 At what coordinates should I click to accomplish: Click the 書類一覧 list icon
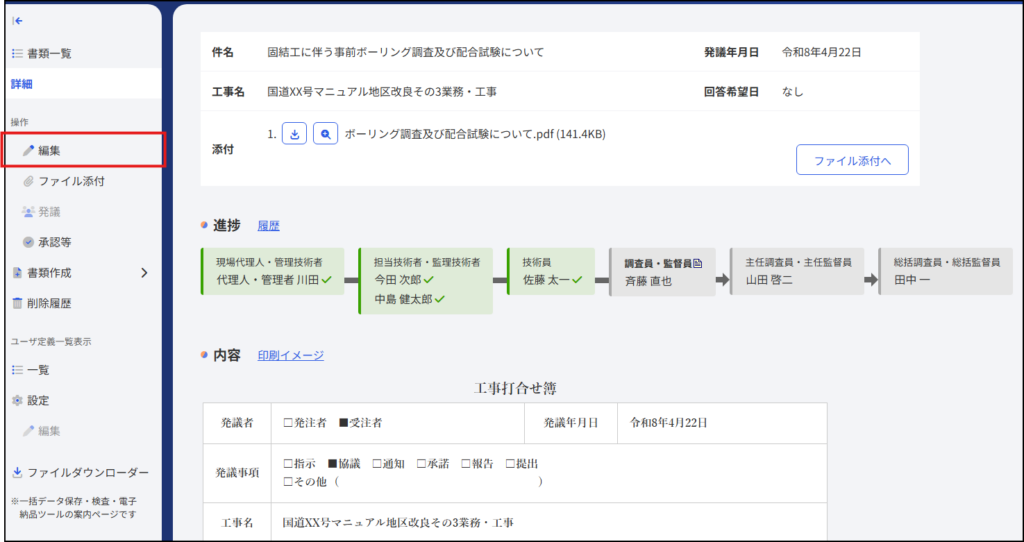click(x=18, y=54)
